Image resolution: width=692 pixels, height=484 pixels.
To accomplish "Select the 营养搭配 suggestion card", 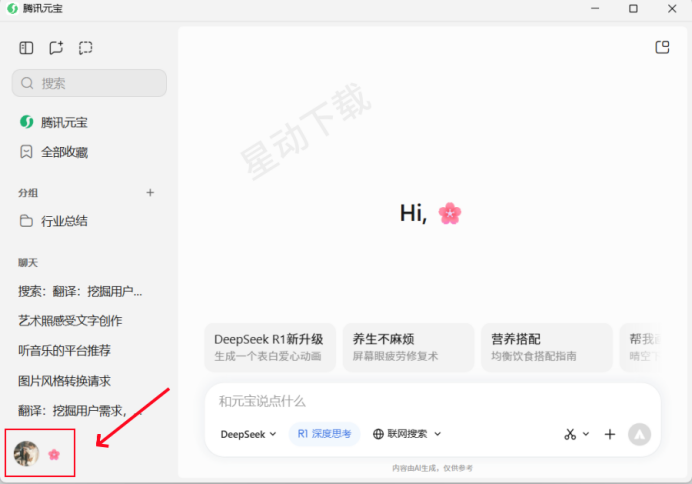I will tap(547, 348).
